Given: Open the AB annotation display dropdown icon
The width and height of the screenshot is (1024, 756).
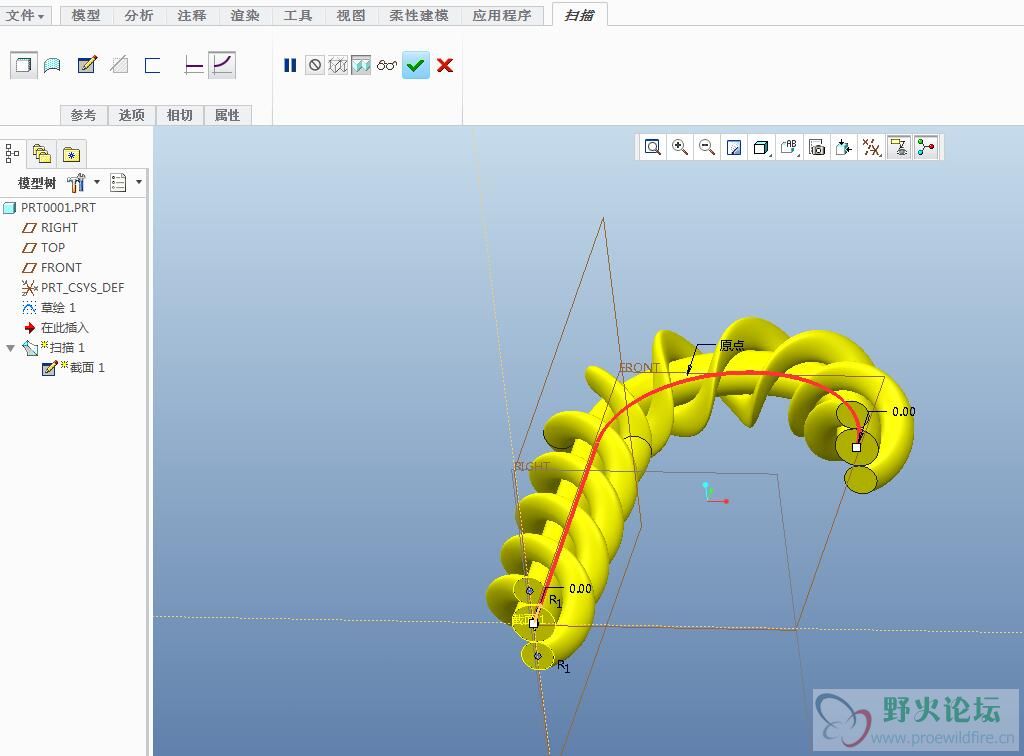Looking at the screenshot, I should click(x=789, y=148).
